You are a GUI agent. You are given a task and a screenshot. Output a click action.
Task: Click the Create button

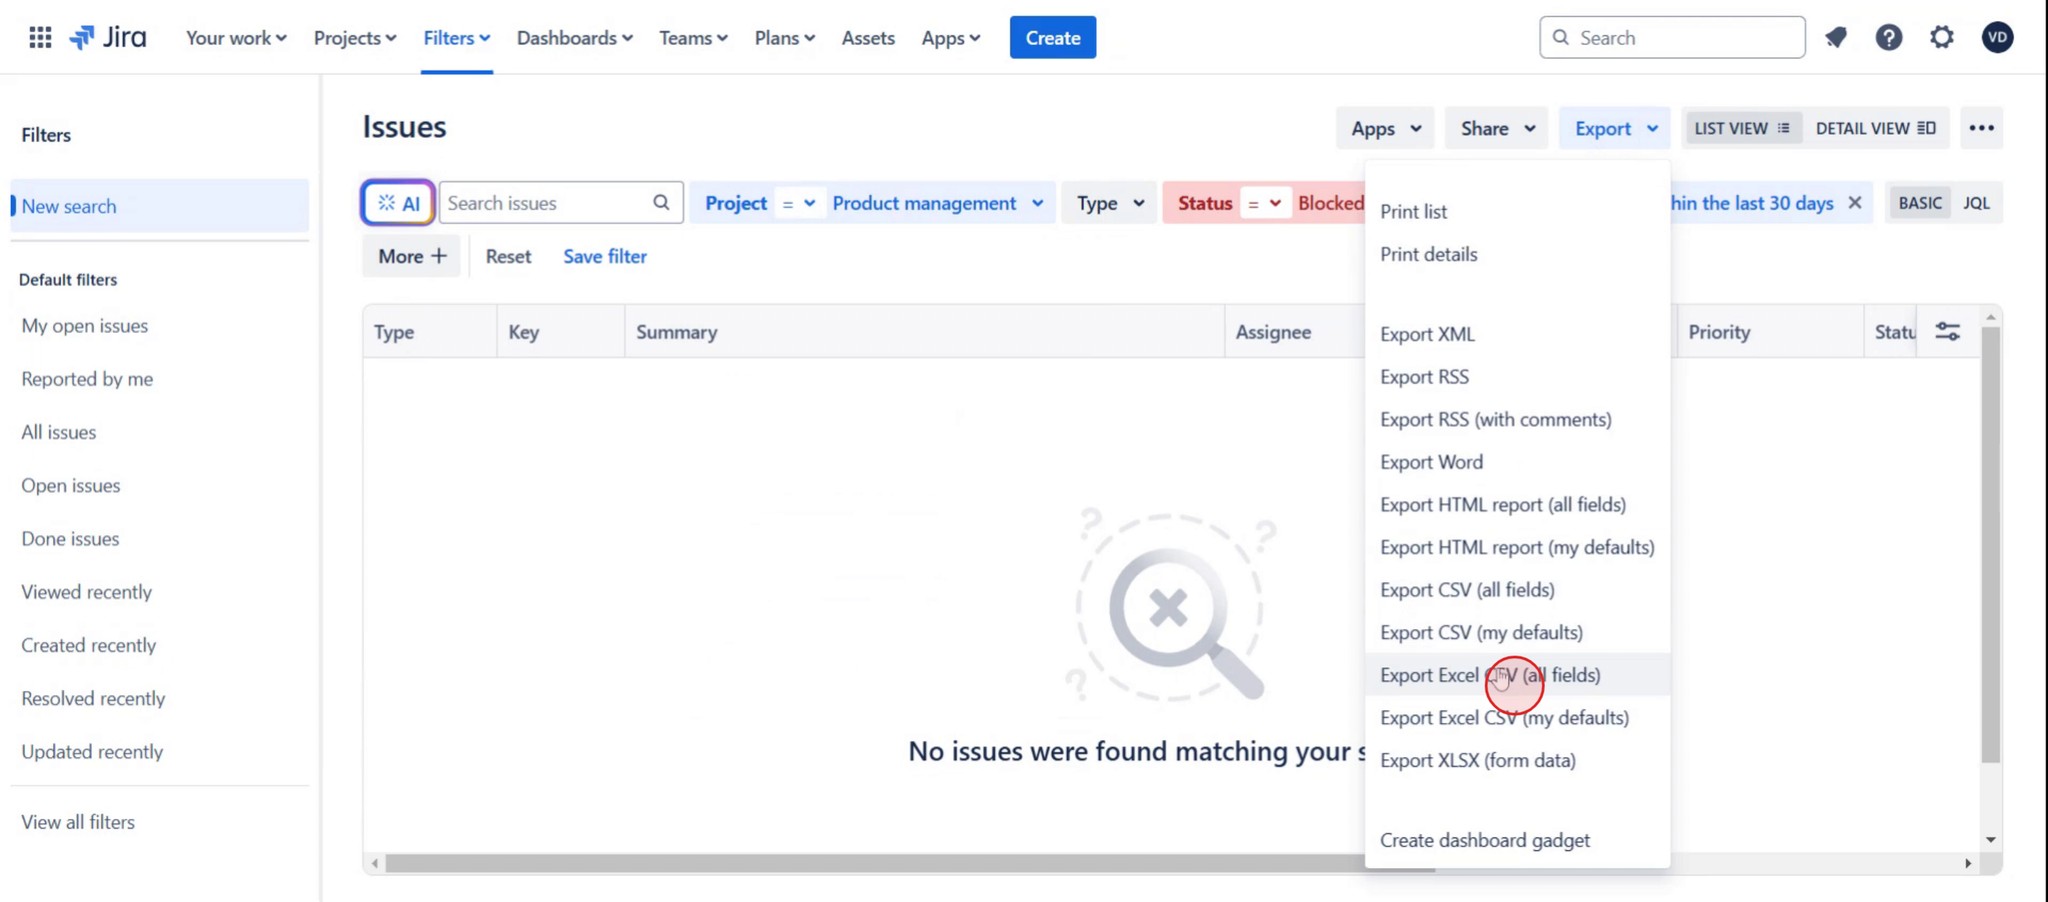[x=1052, y=37]
